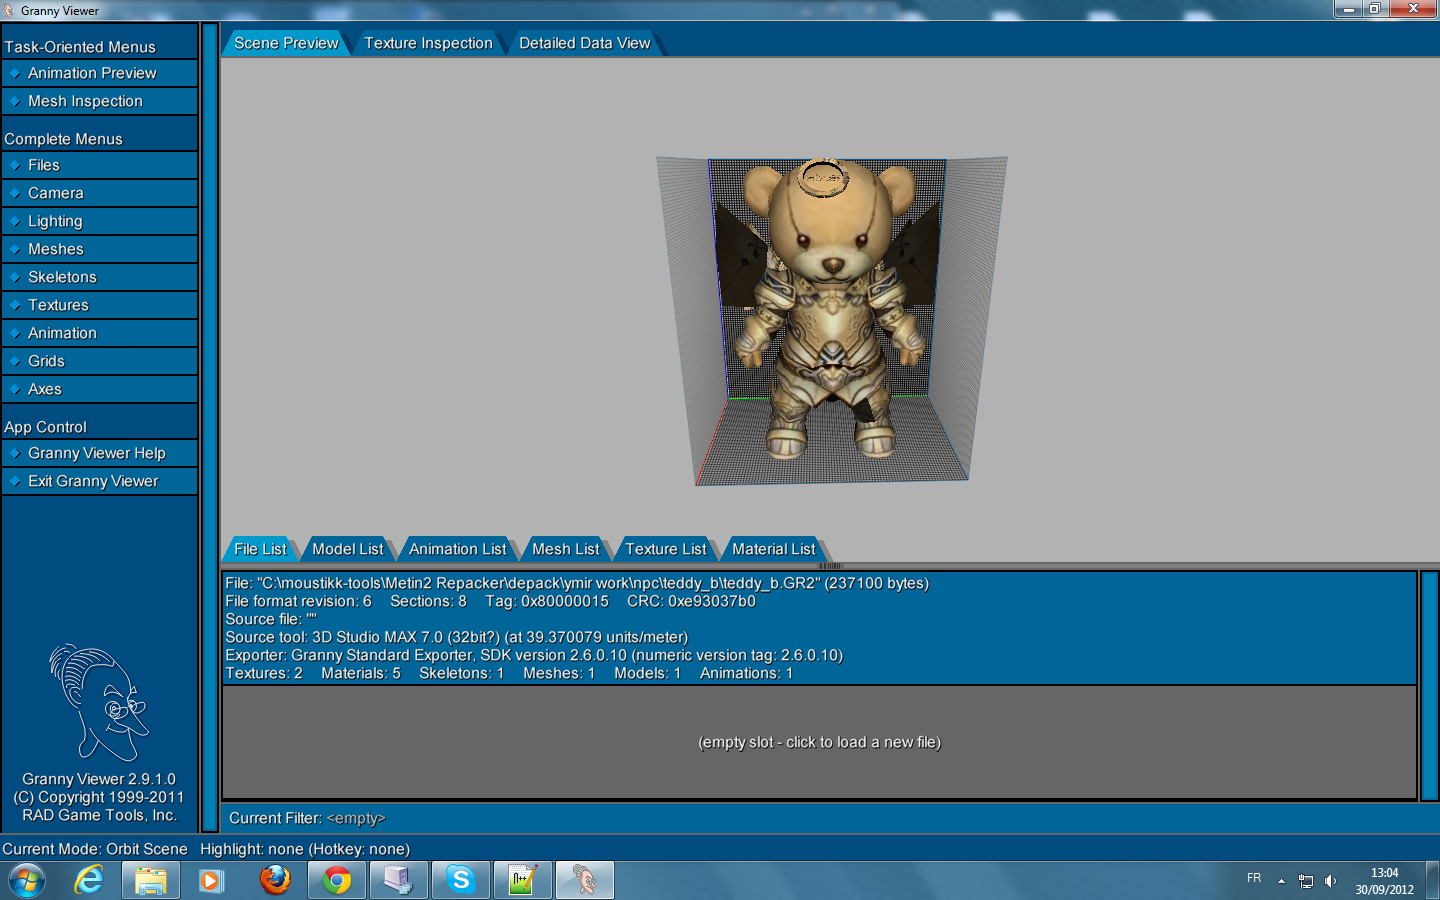1440x900 pixels.
Task: Open Firefox from the taskbar
Action: point(275,880)
